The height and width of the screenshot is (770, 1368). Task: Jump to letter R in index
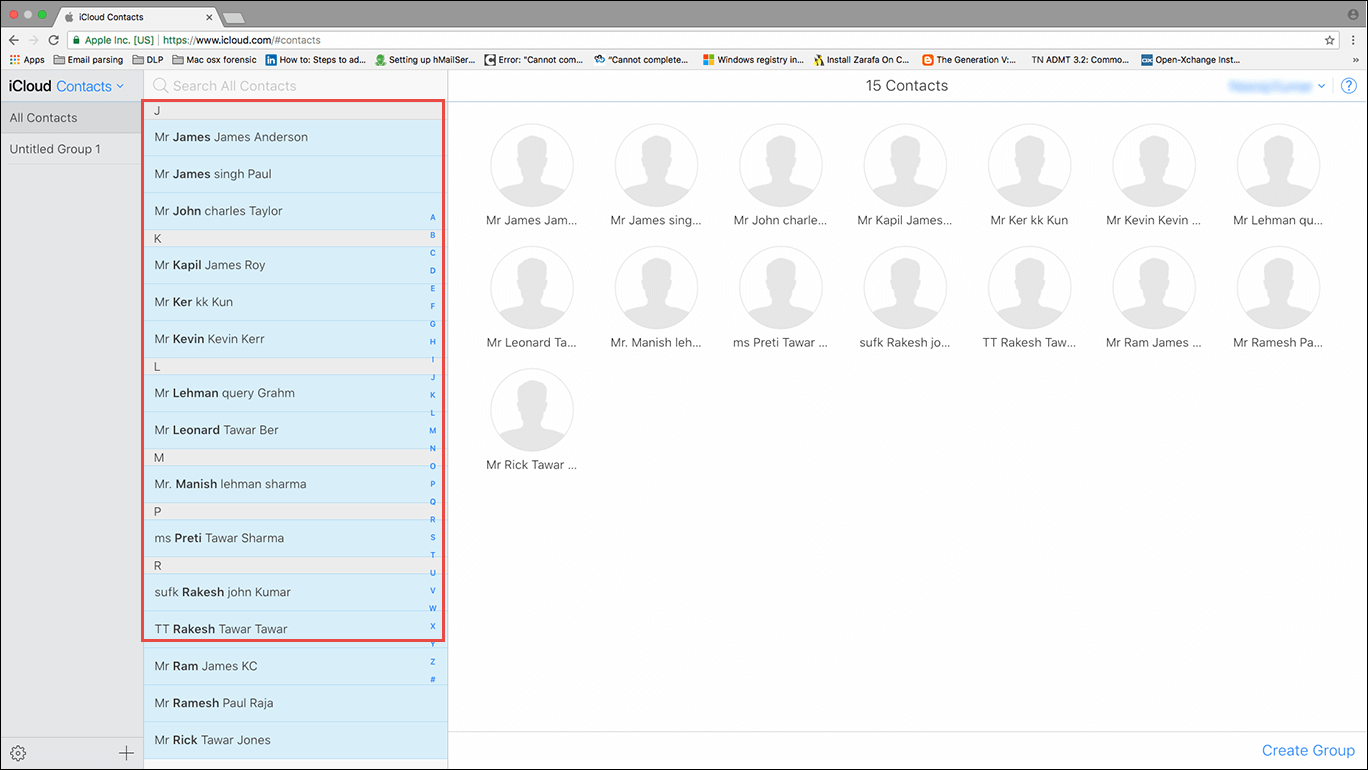pos(433,519)
